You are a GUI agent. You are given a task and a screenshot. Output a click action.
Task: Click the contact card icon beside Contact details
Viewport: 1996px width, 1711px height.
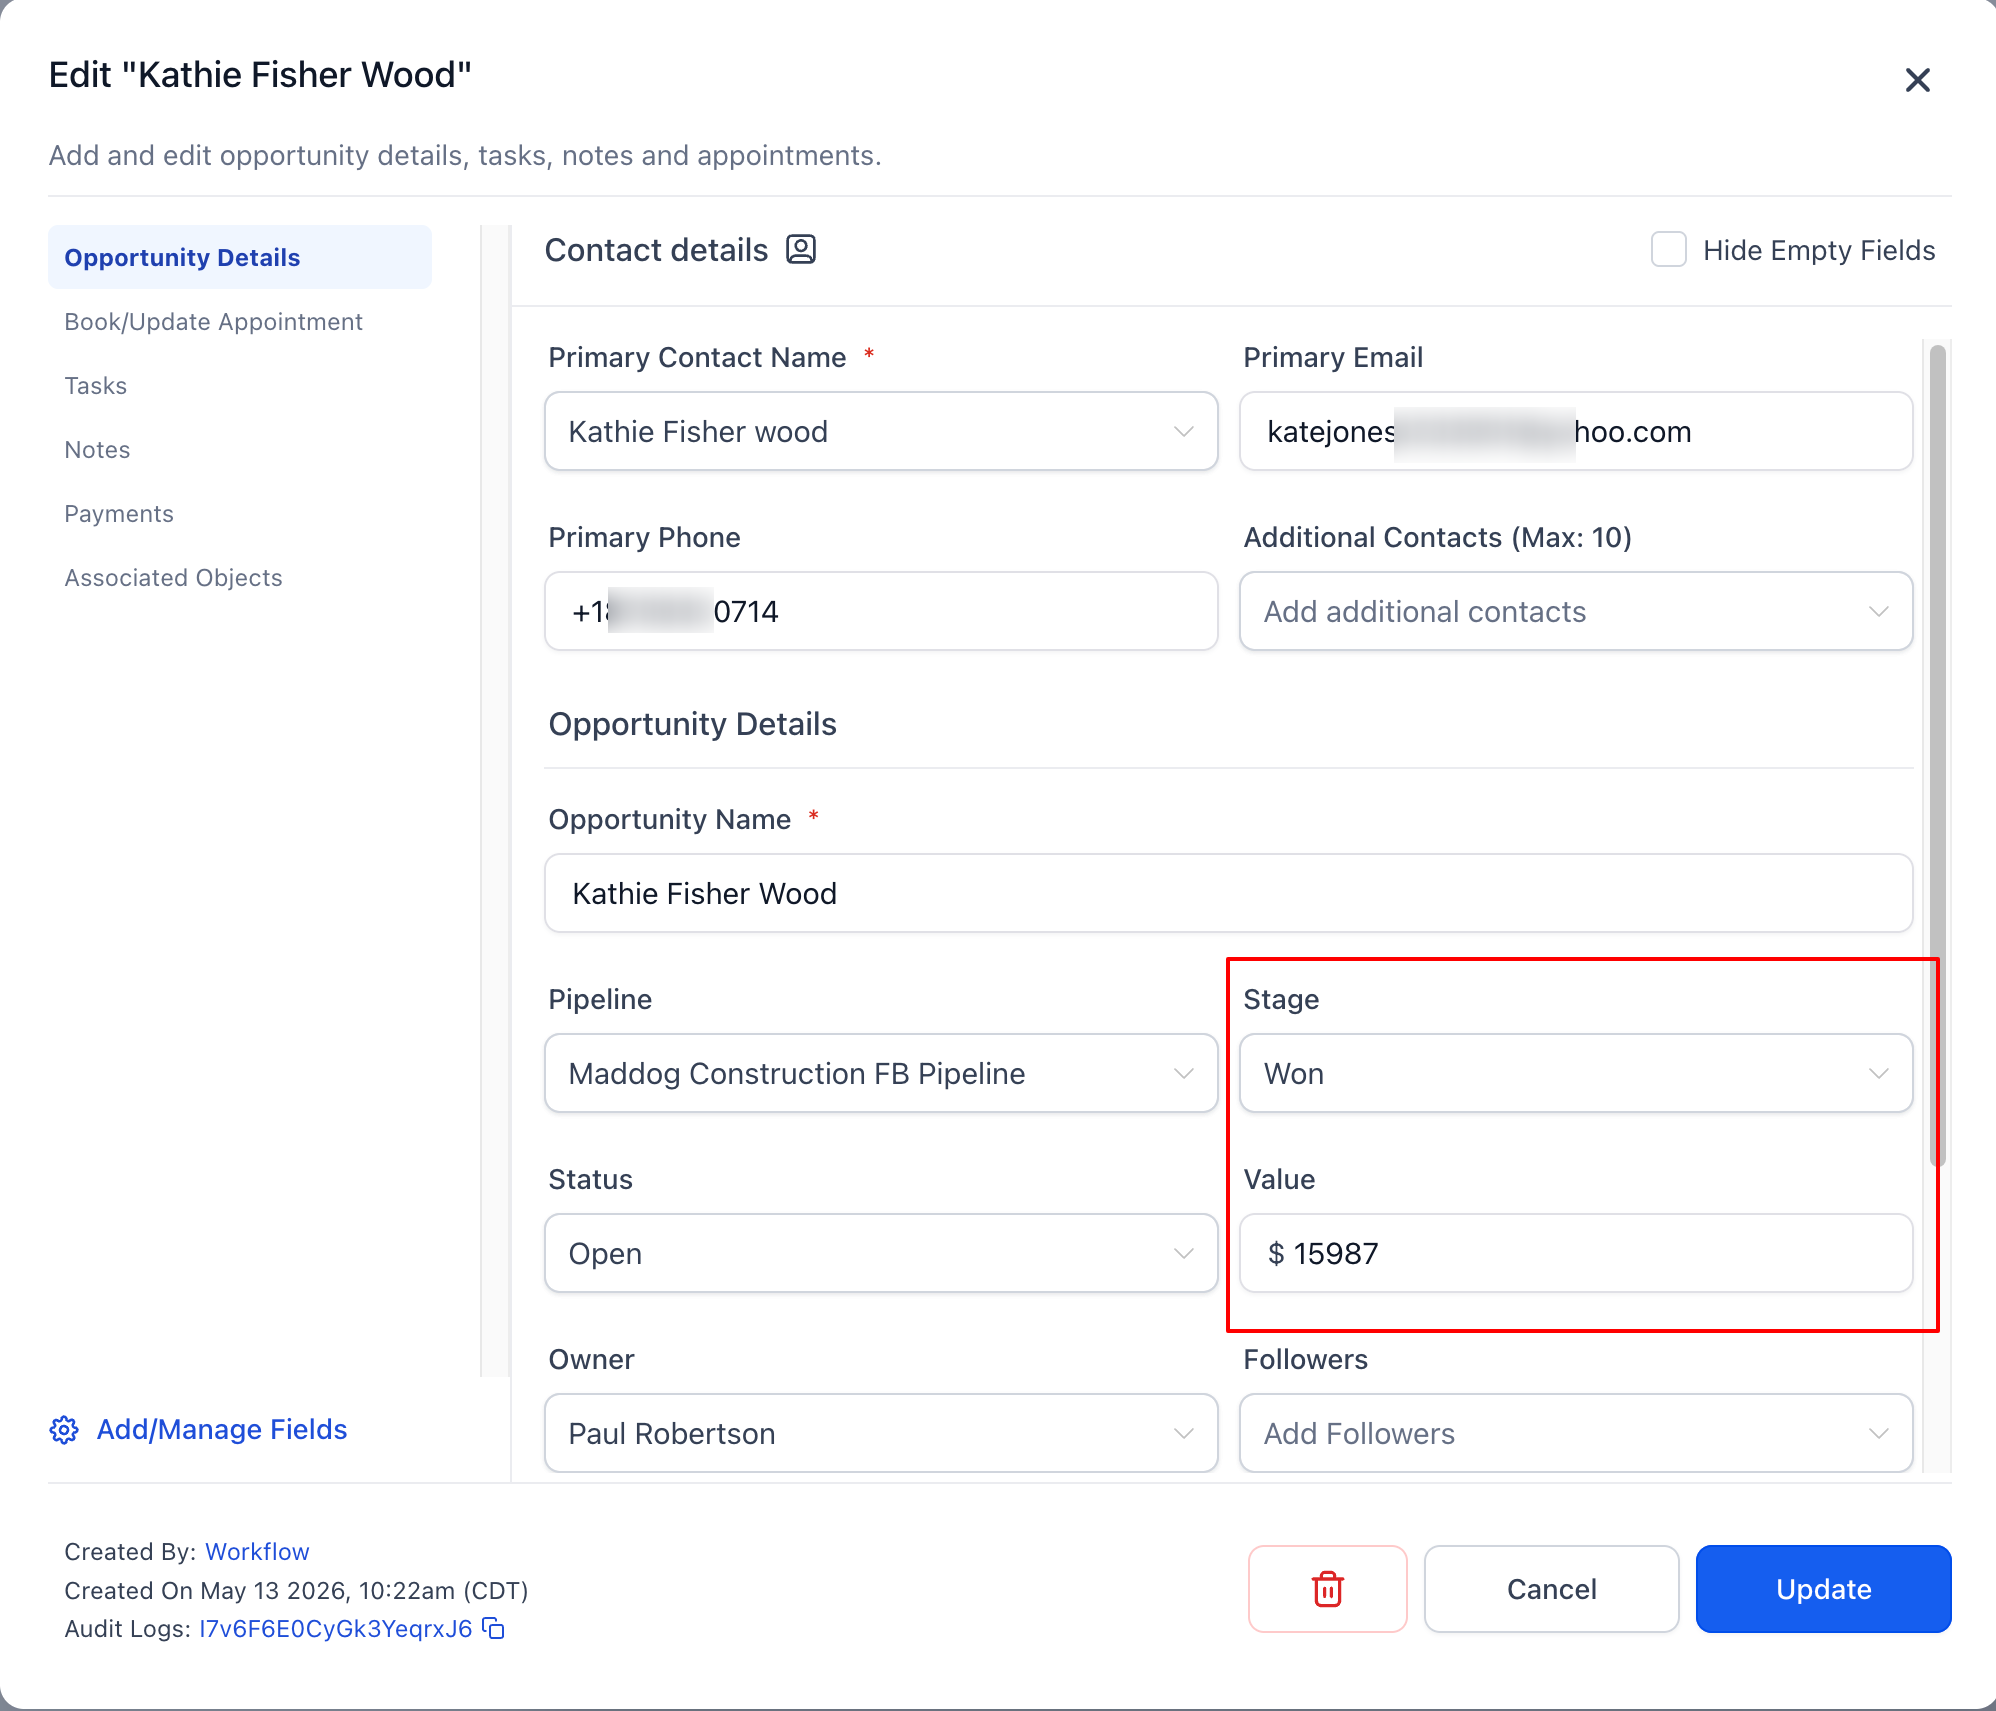pyautogui.click(x=801, y=249)
